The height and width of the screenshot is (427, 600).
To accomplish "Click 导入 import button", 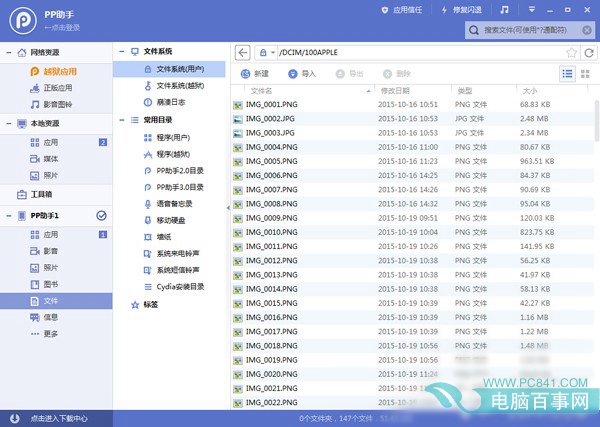I will [302, 74].
